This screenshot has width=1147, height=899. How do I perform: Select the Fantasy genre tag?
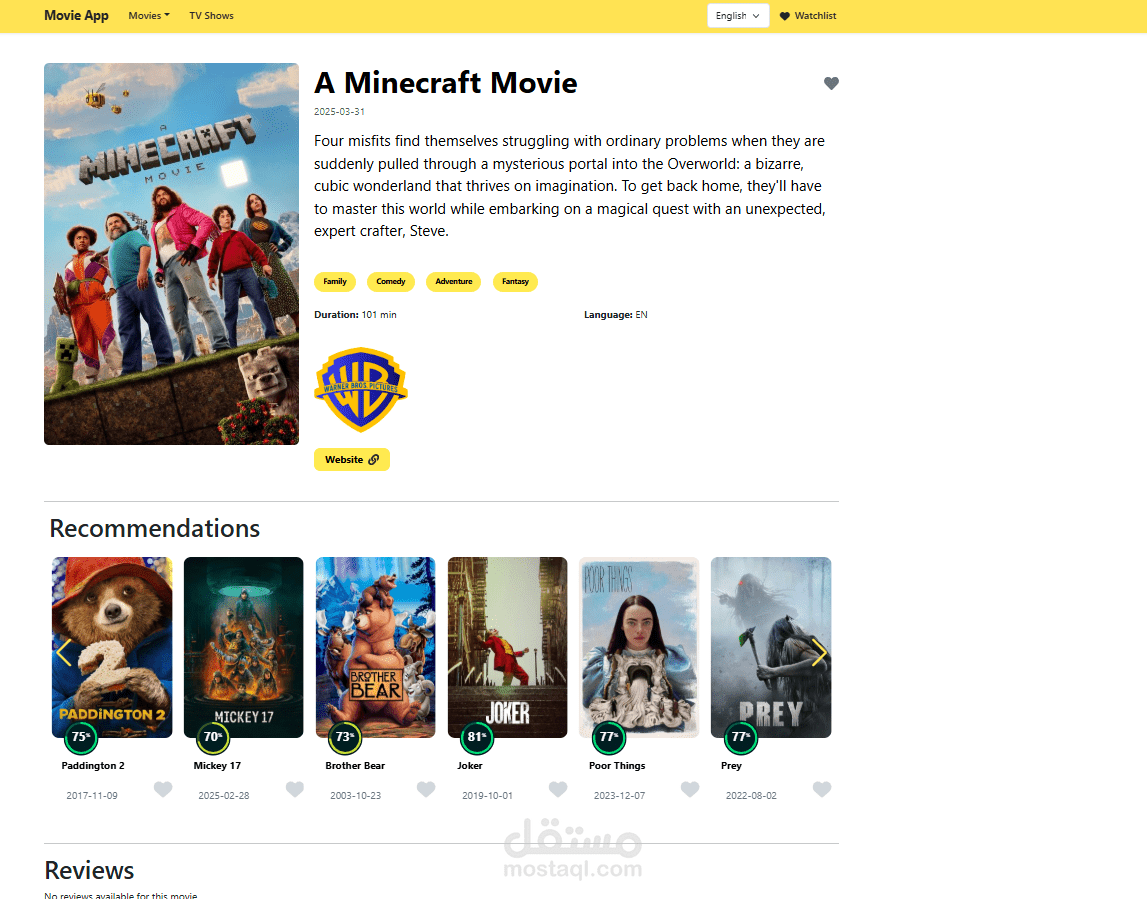click(515, 282)
